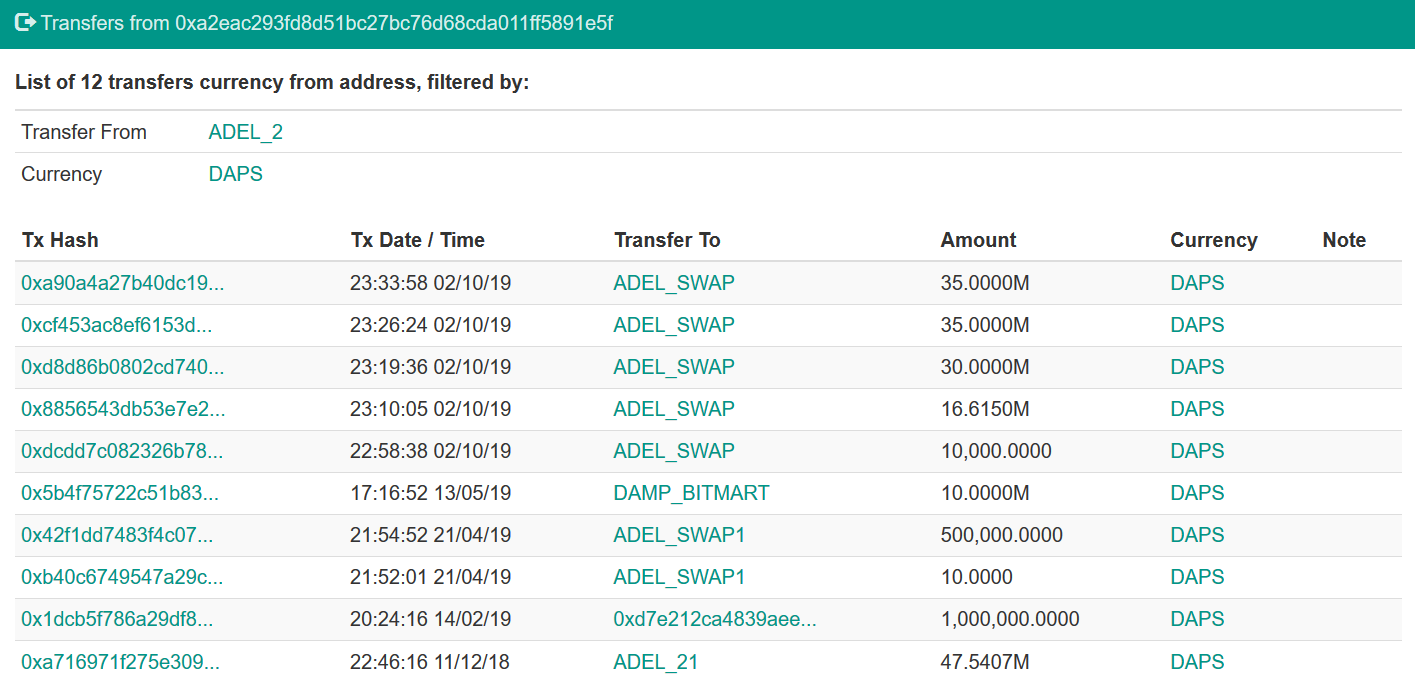The height and width of the screenshot is (682, 1415).
Task: Click the Note column header
Action: click(1344, 240)
